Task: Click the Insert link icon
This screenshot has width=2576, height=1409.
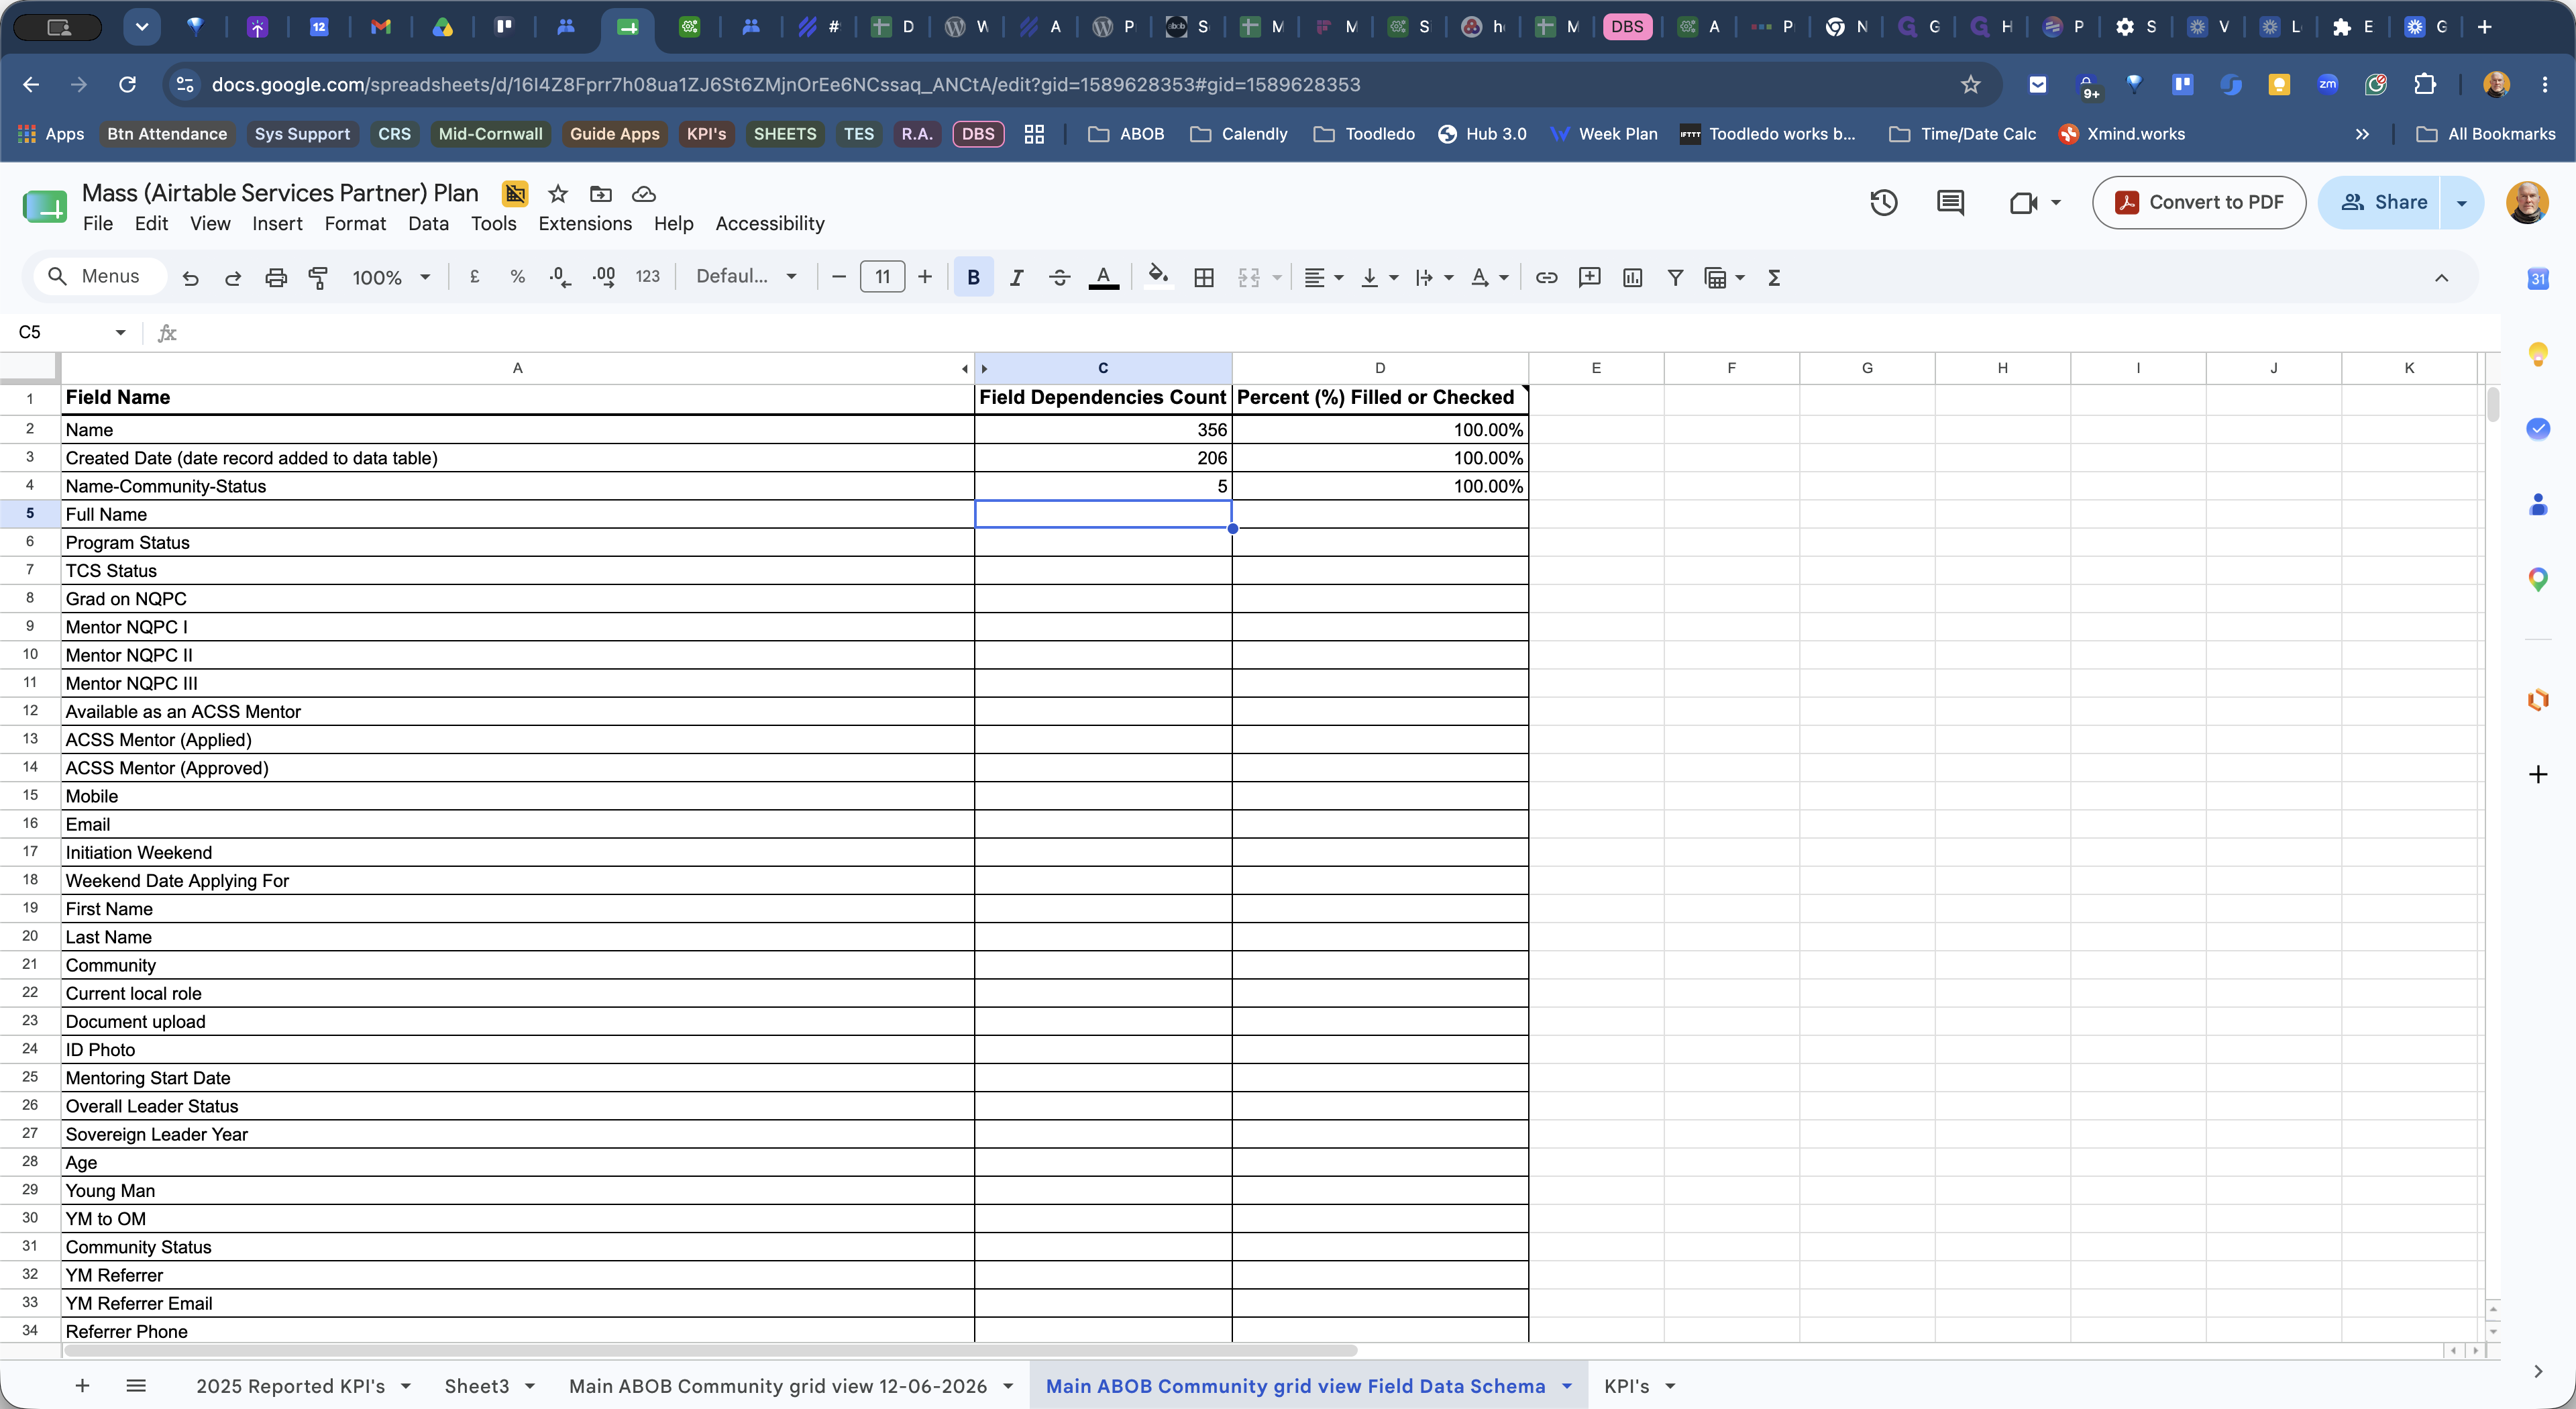Action: click(1547, 278)
